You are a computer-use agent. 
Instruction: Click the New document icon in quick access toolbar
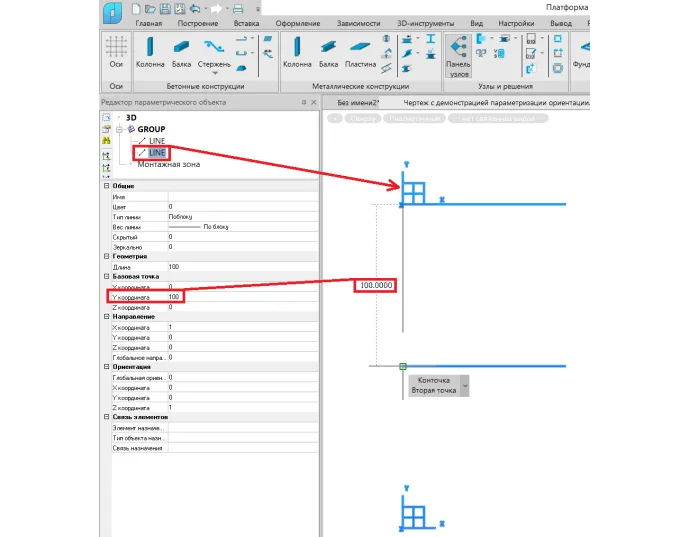point(136,9)
